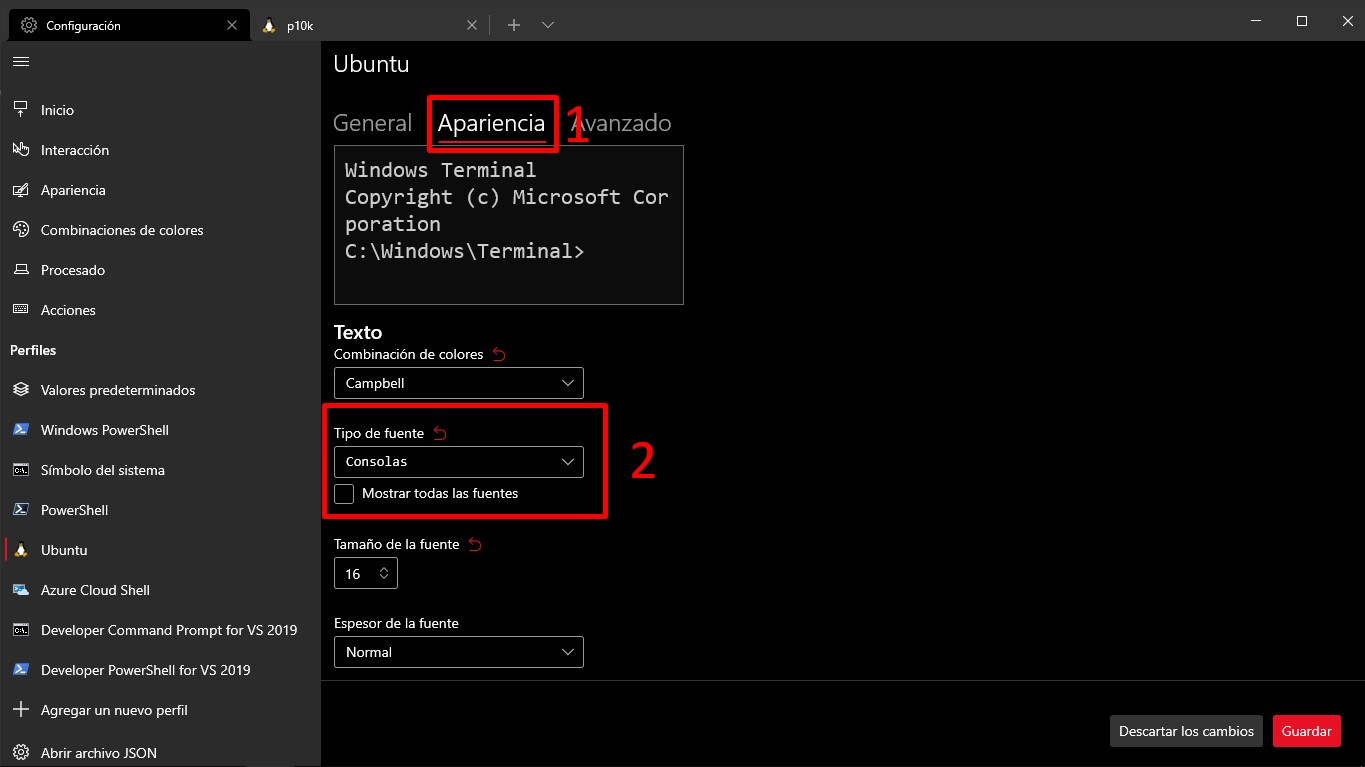Open the new tab profile dropdown chevron
1365x767 pixels.
click(548, 25)
